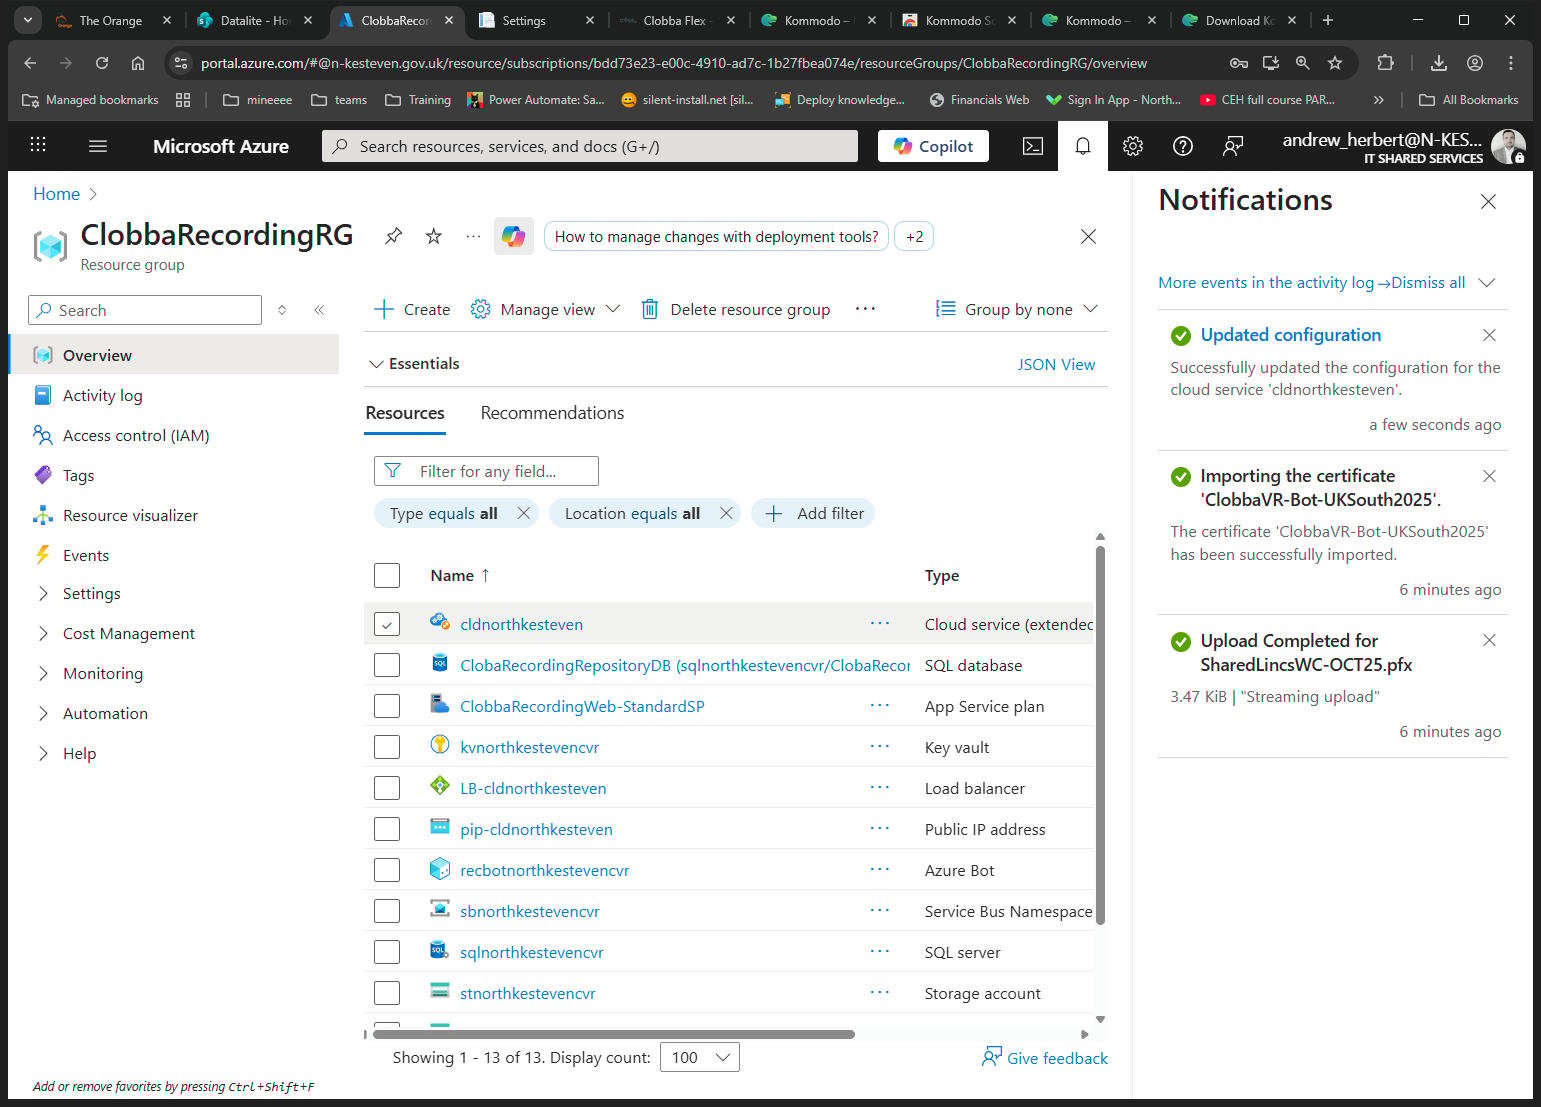Uncheck the cldnorthkesteven row checkbox
Image resolution: width=1541 pixels, height=1107 pixels.
[x=387, y=624]
